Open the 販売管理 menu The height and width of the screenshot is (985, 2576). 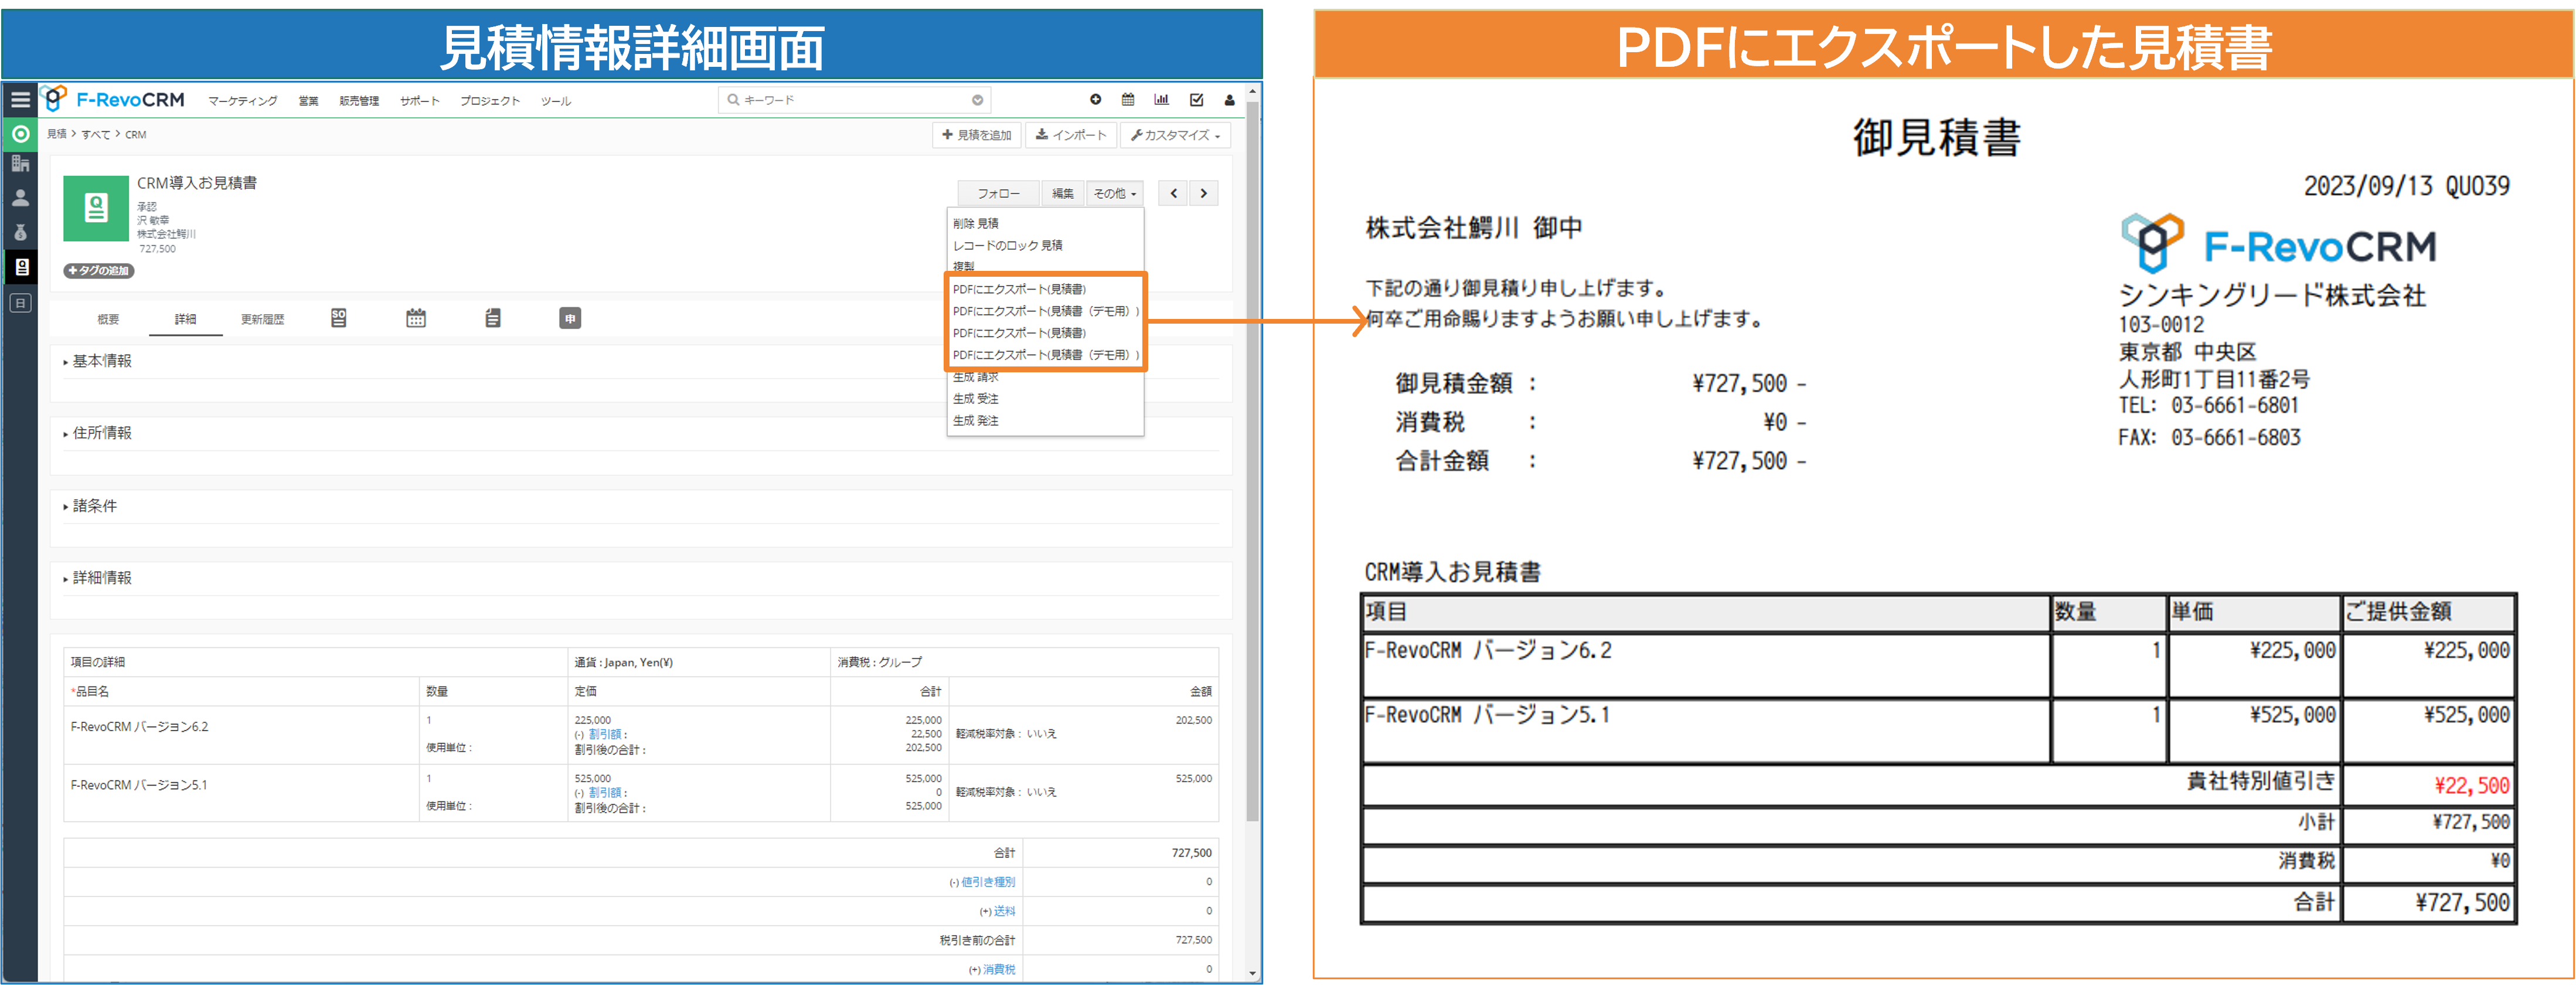(359, 101)
